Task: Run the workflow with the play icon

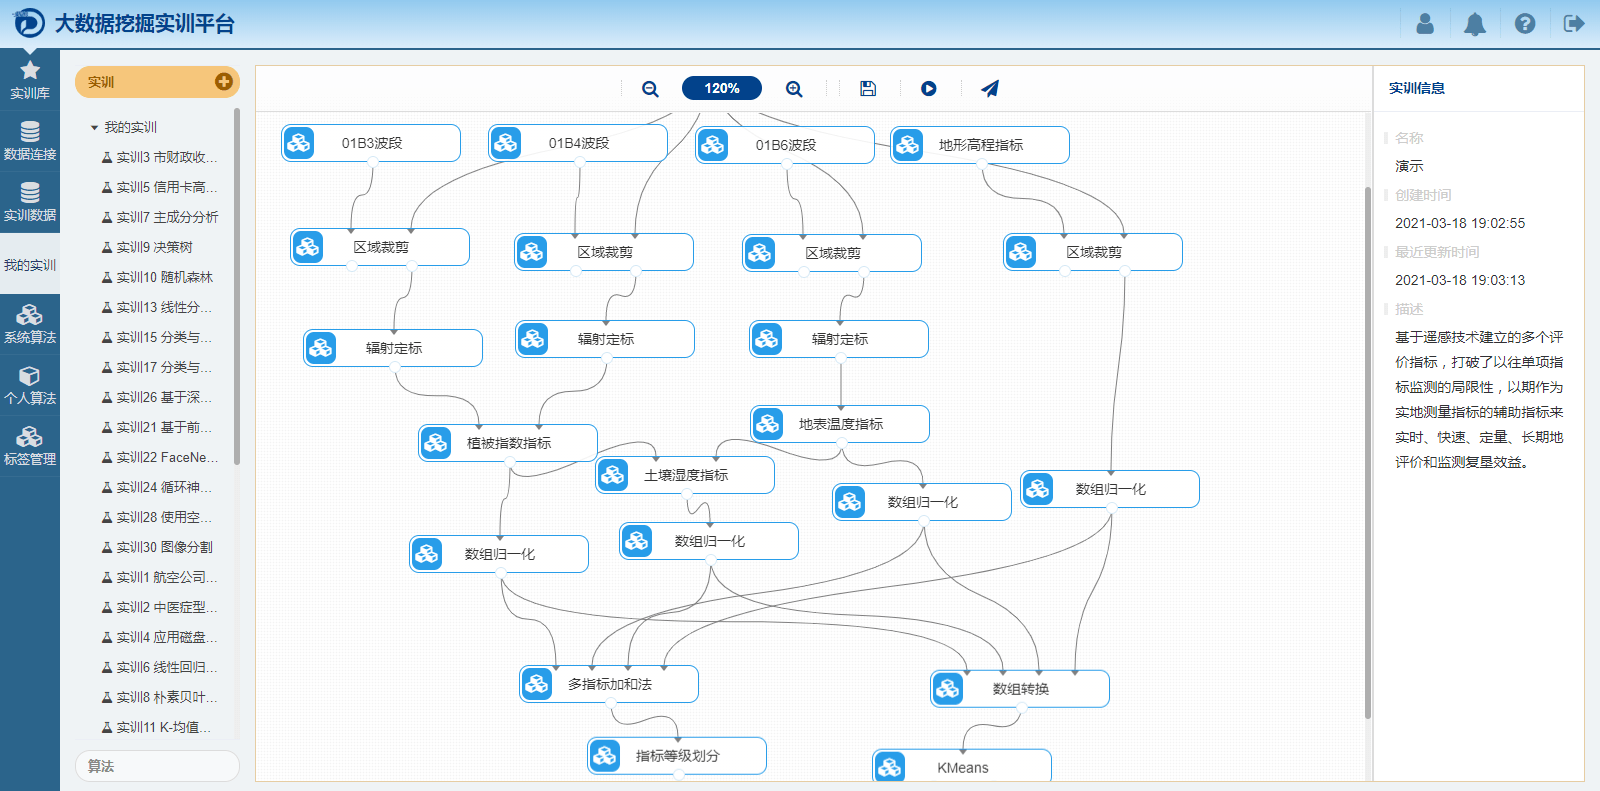Action: coord(929,89)
